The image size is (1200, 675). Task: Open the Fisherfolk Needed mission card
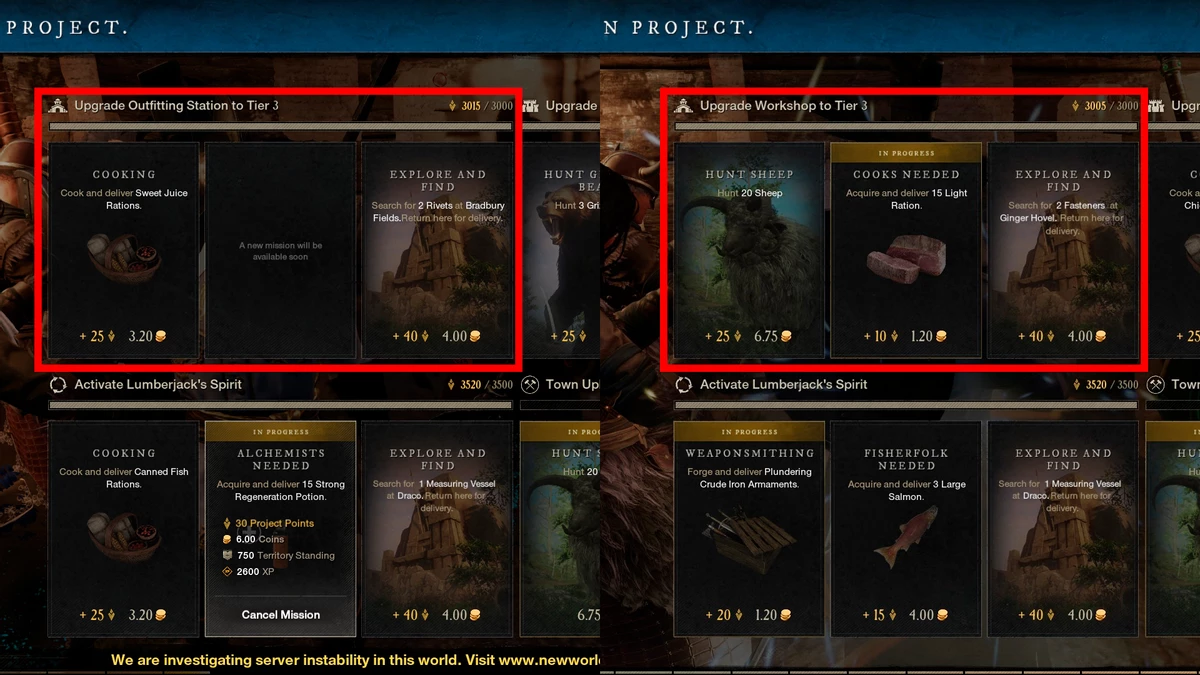click(x=906, y=529)
